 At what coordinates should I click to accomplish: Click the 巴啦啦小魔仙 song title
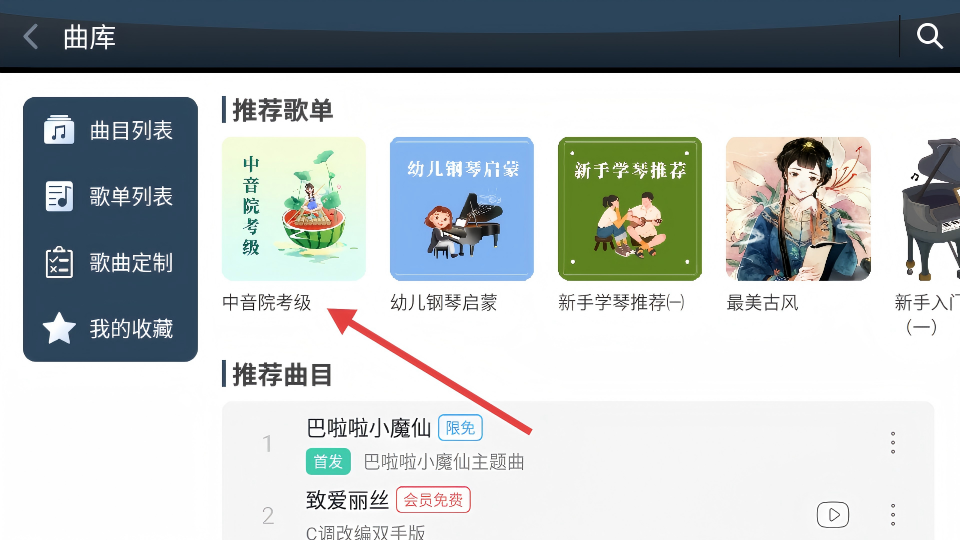pos(369,428)
